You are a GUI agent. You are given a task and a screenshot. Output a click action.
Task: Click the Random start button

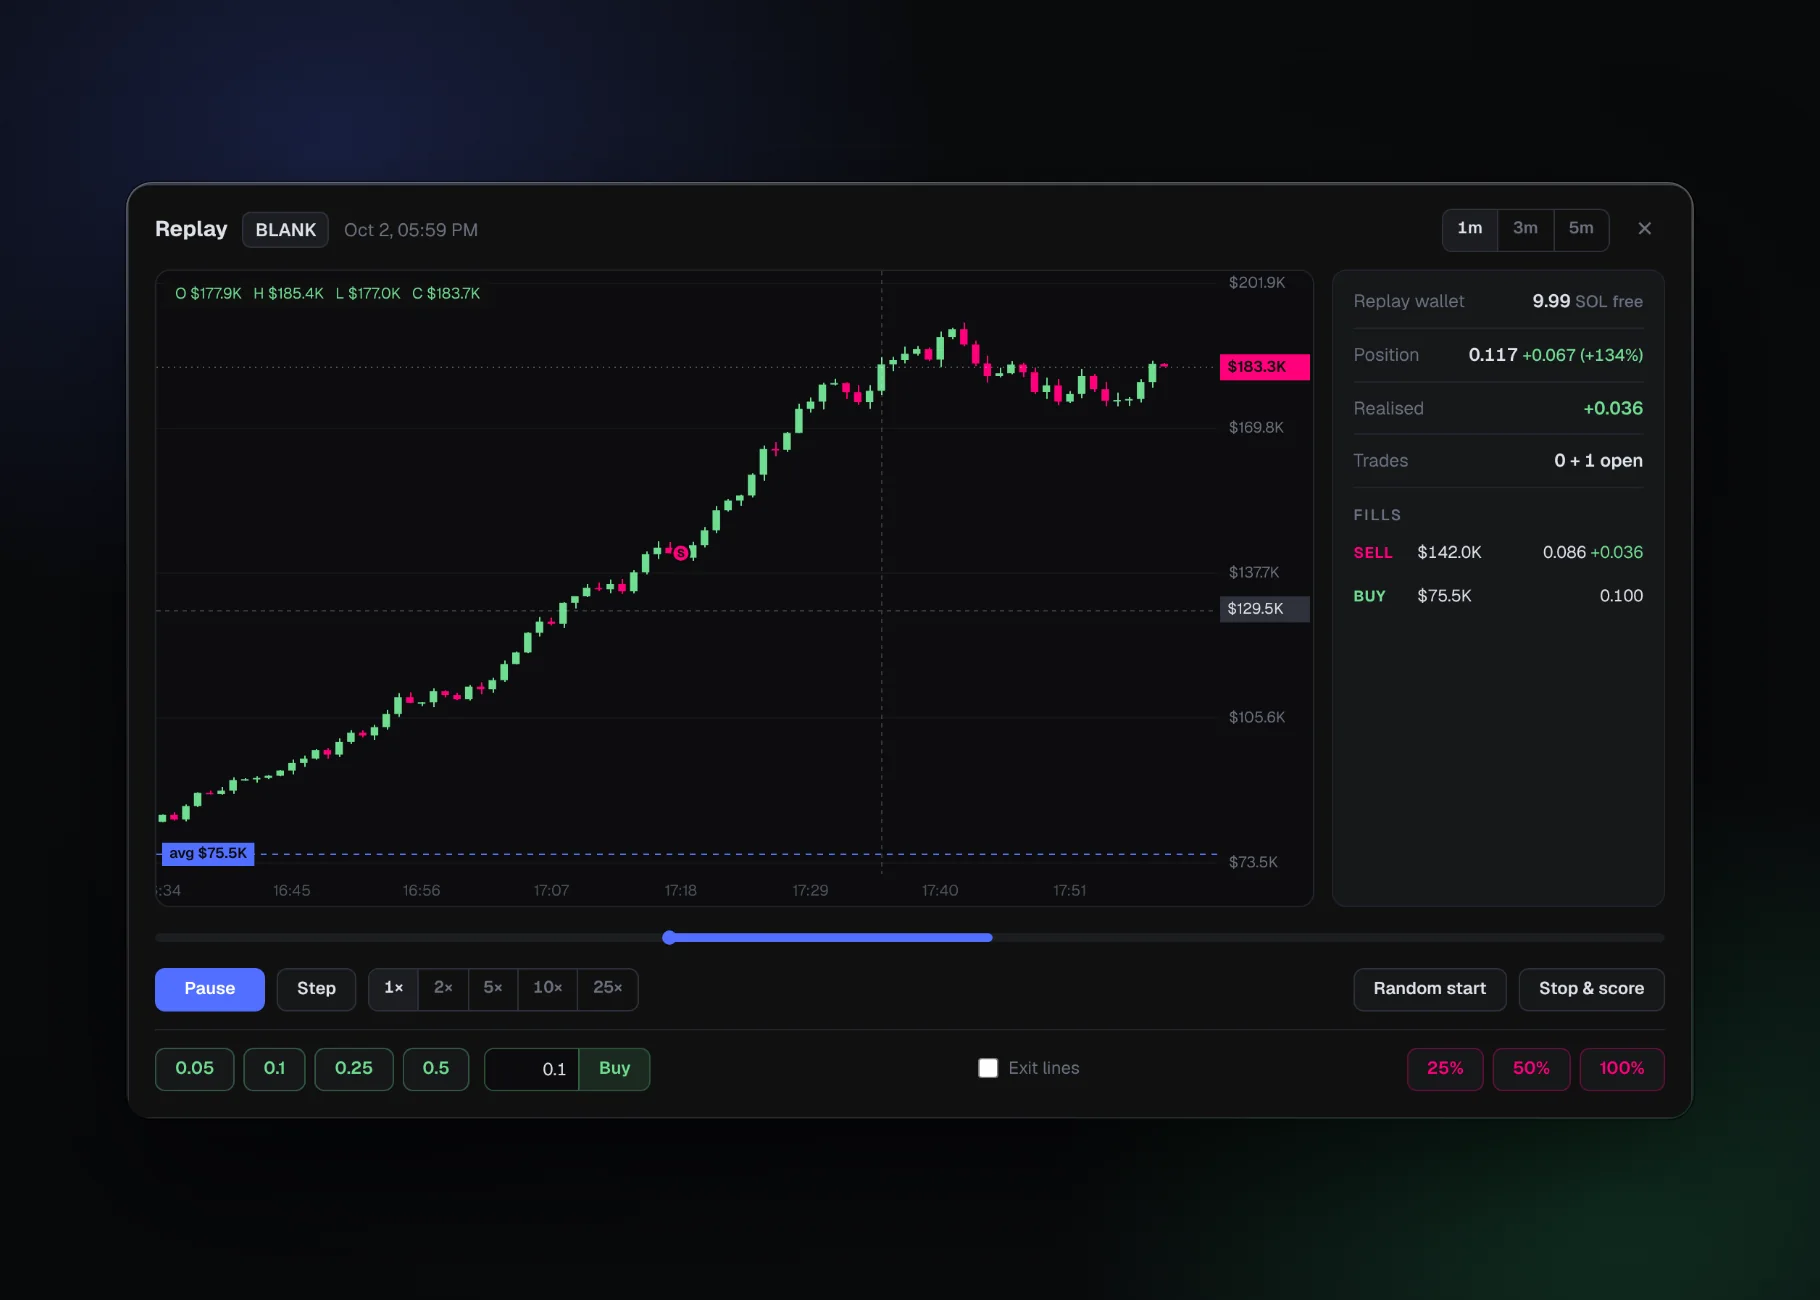1430,989
